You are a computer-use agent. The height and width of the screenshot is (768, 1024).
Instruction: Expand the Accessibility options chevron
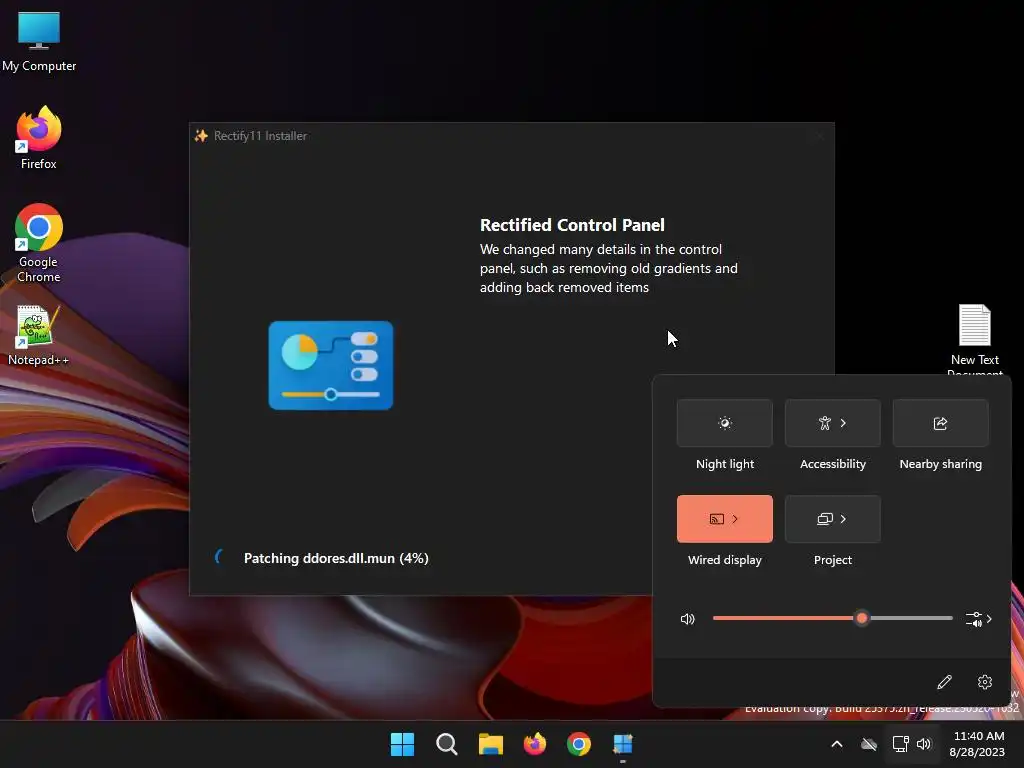coord(843,423)
